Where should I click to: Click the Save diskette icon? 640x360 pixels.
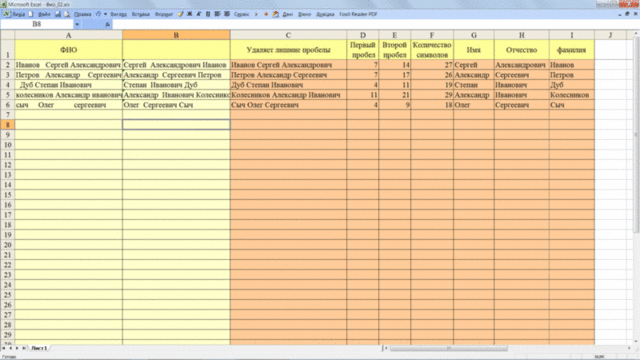pyautogui.click(x=58, y=14)
